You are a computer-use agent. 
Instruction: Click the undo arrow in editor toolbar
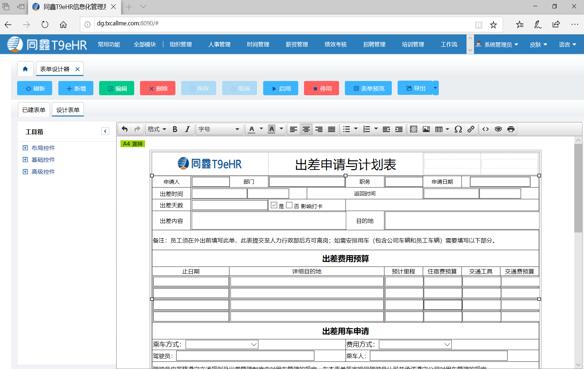tap(125, 129)
